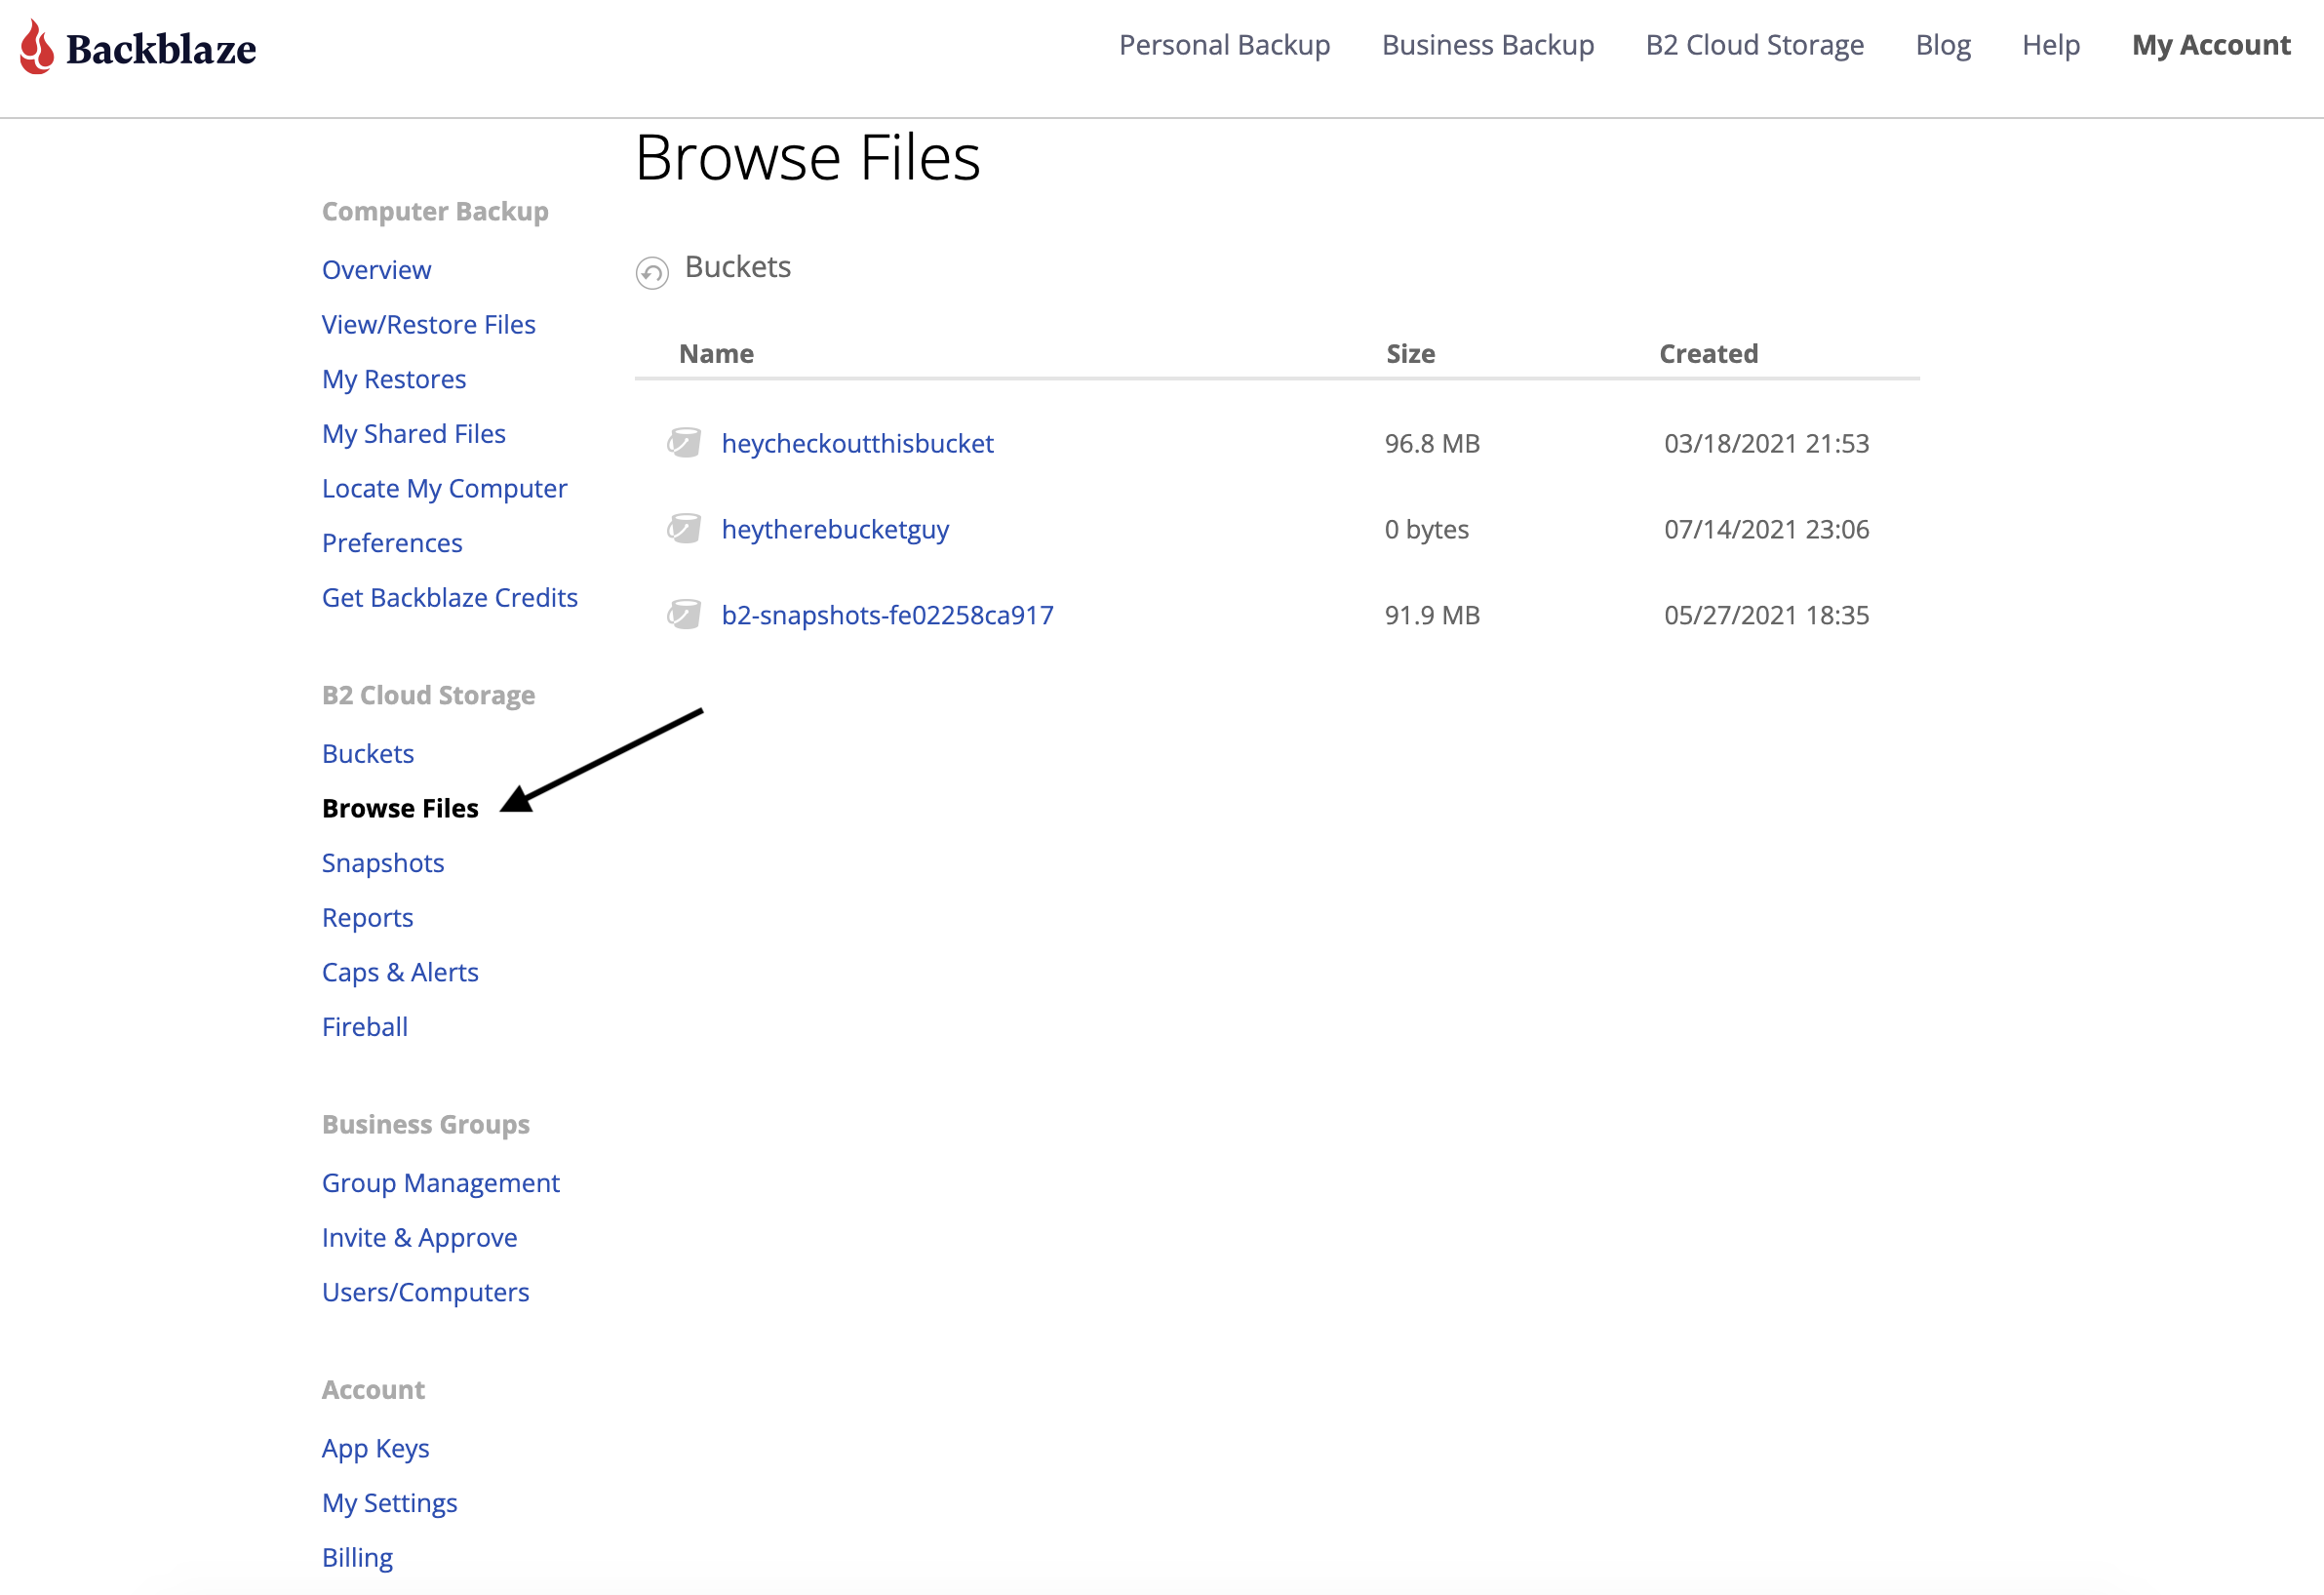Click the bucket icon for b2-snapshots-fe02258ca917

pyautogui.click(x=684, y=615)
